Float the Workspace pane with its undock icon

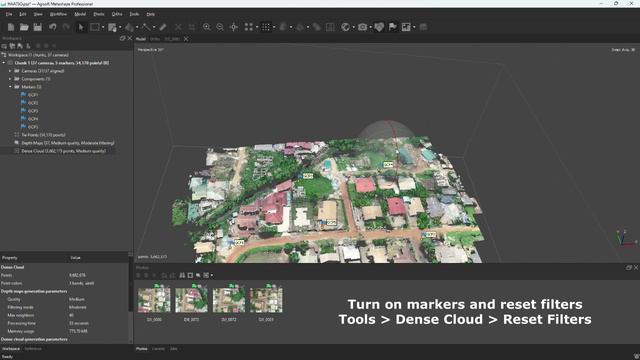tap(122, 38)
